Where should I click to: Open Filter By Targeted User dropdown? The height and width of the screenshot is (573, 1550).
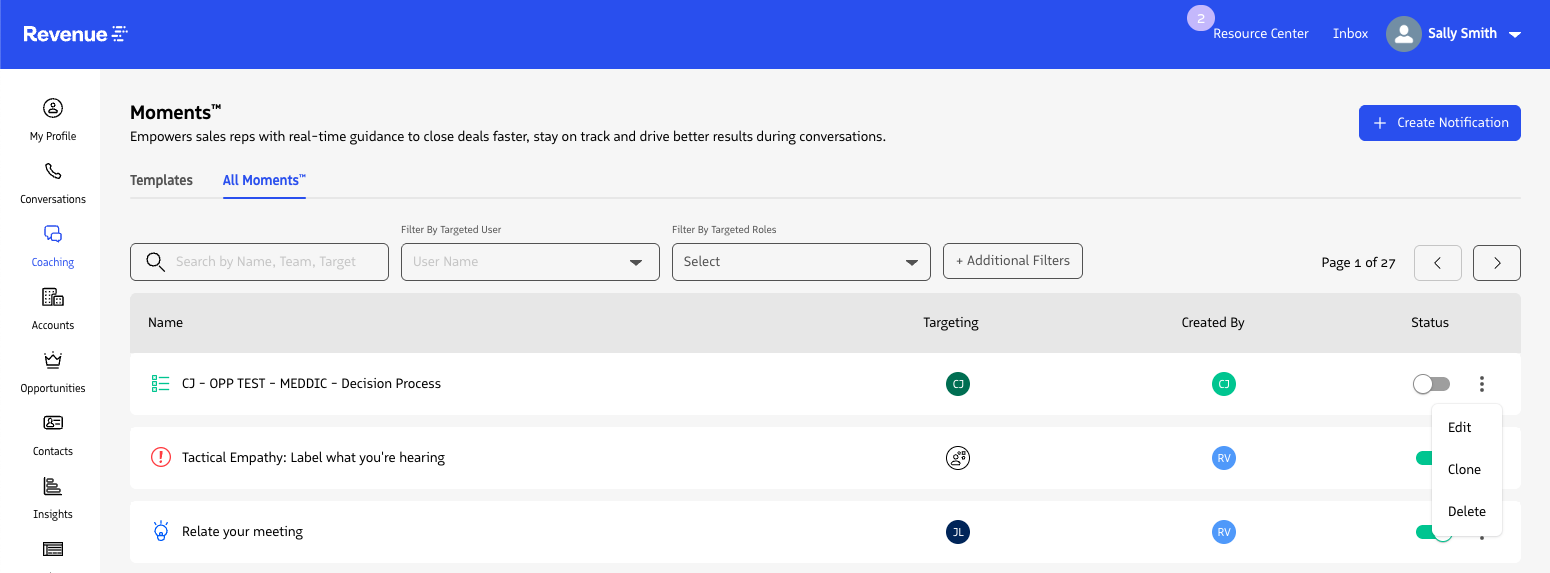coord(530,262)
